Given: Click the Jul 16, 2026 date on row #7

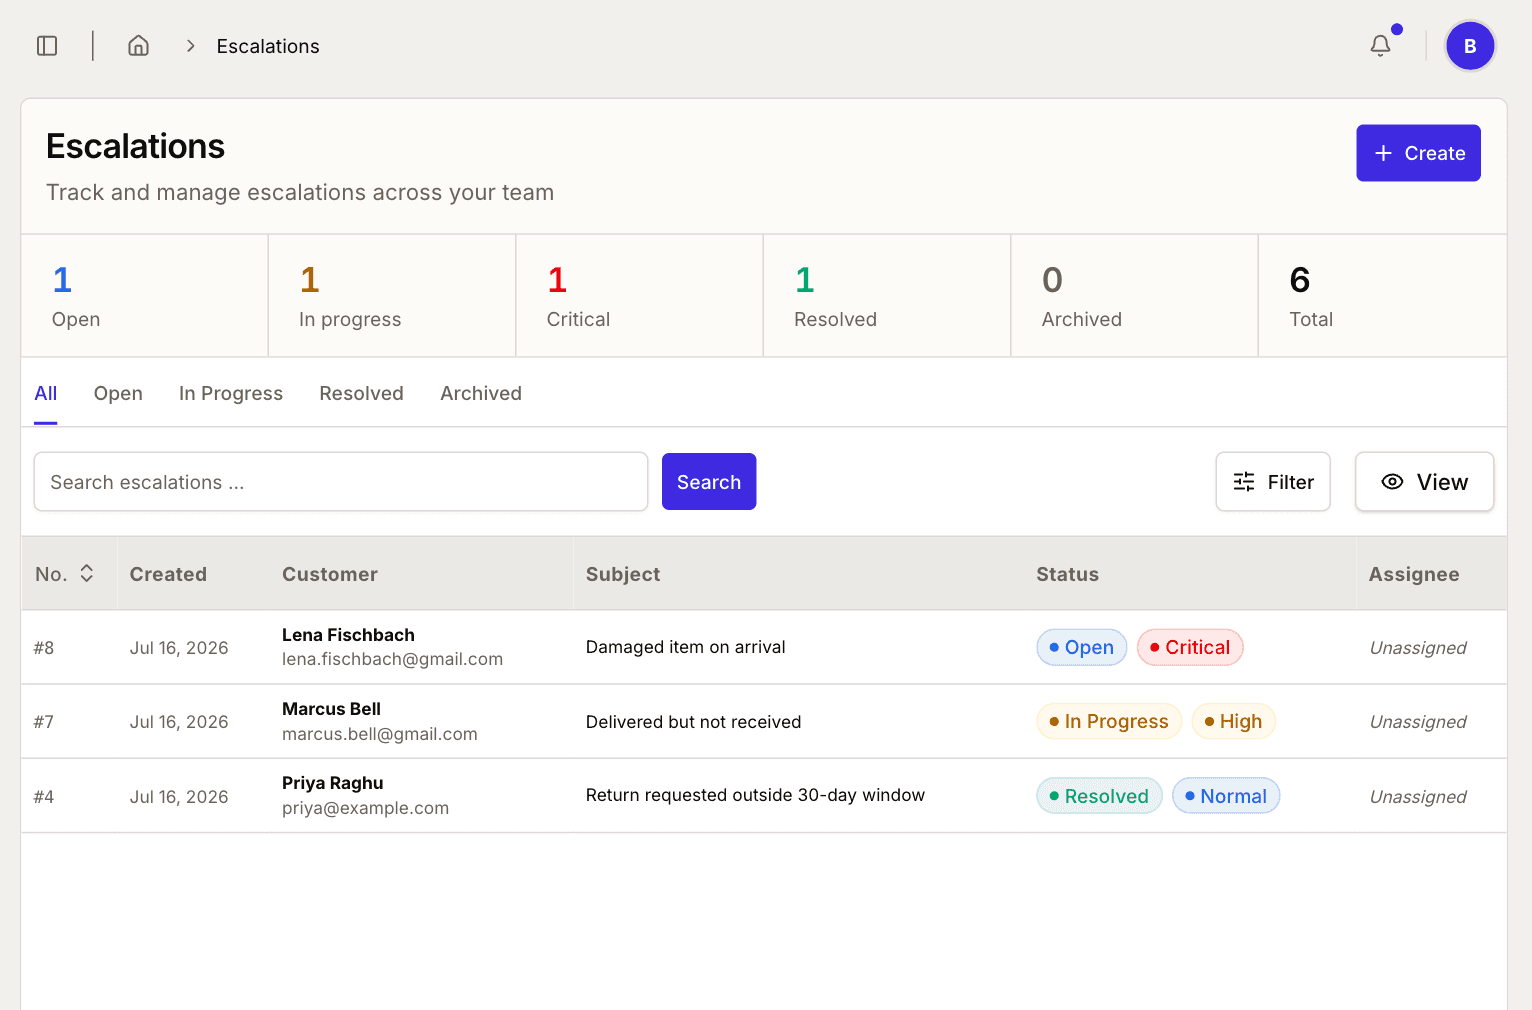Looking at the screenshot, I should point(179,722).
